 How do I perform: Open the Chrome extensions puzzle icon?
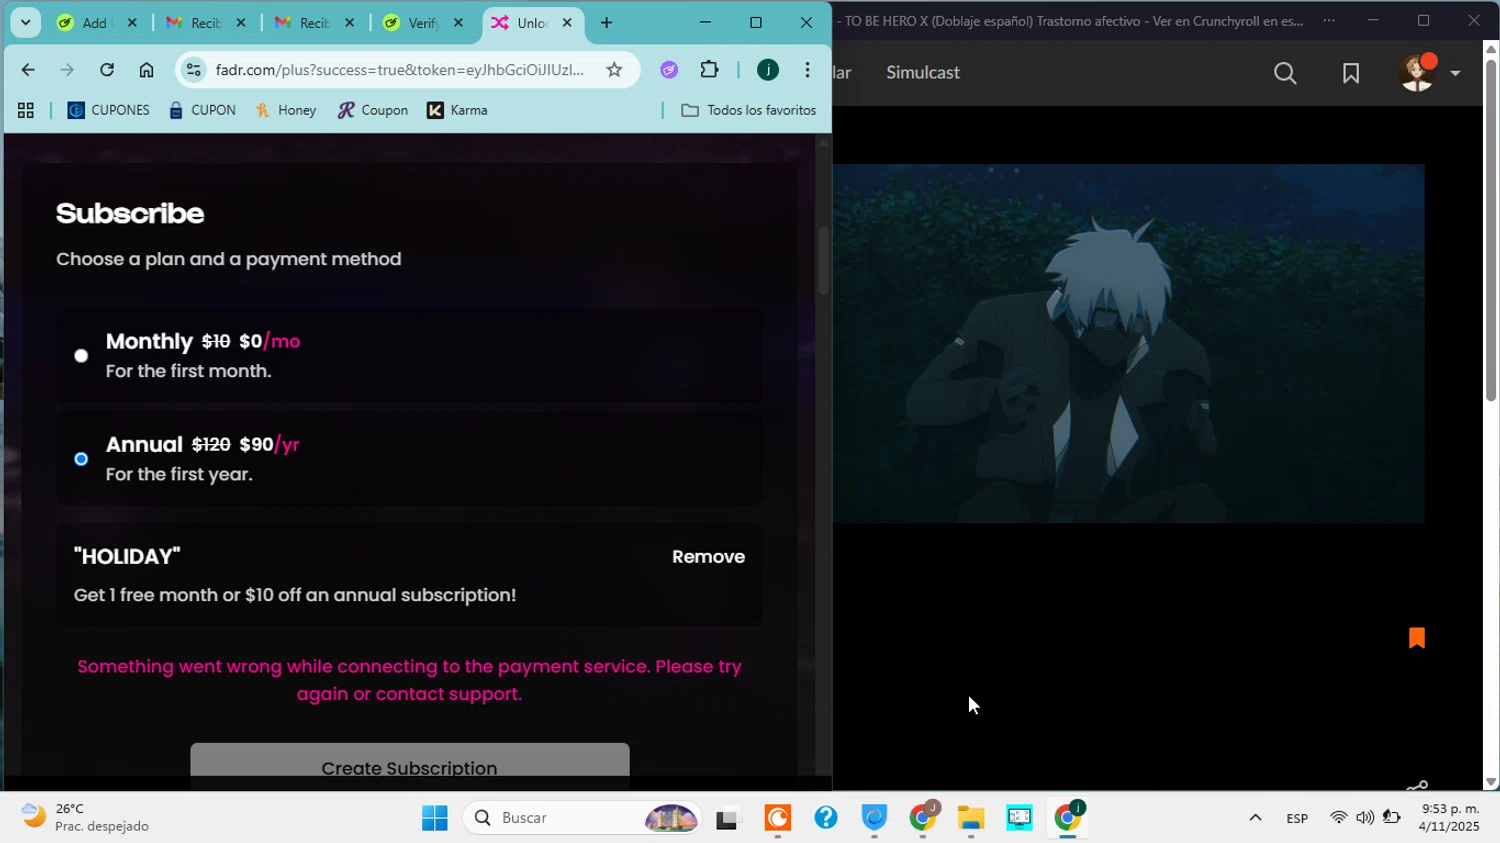point(709,70)
